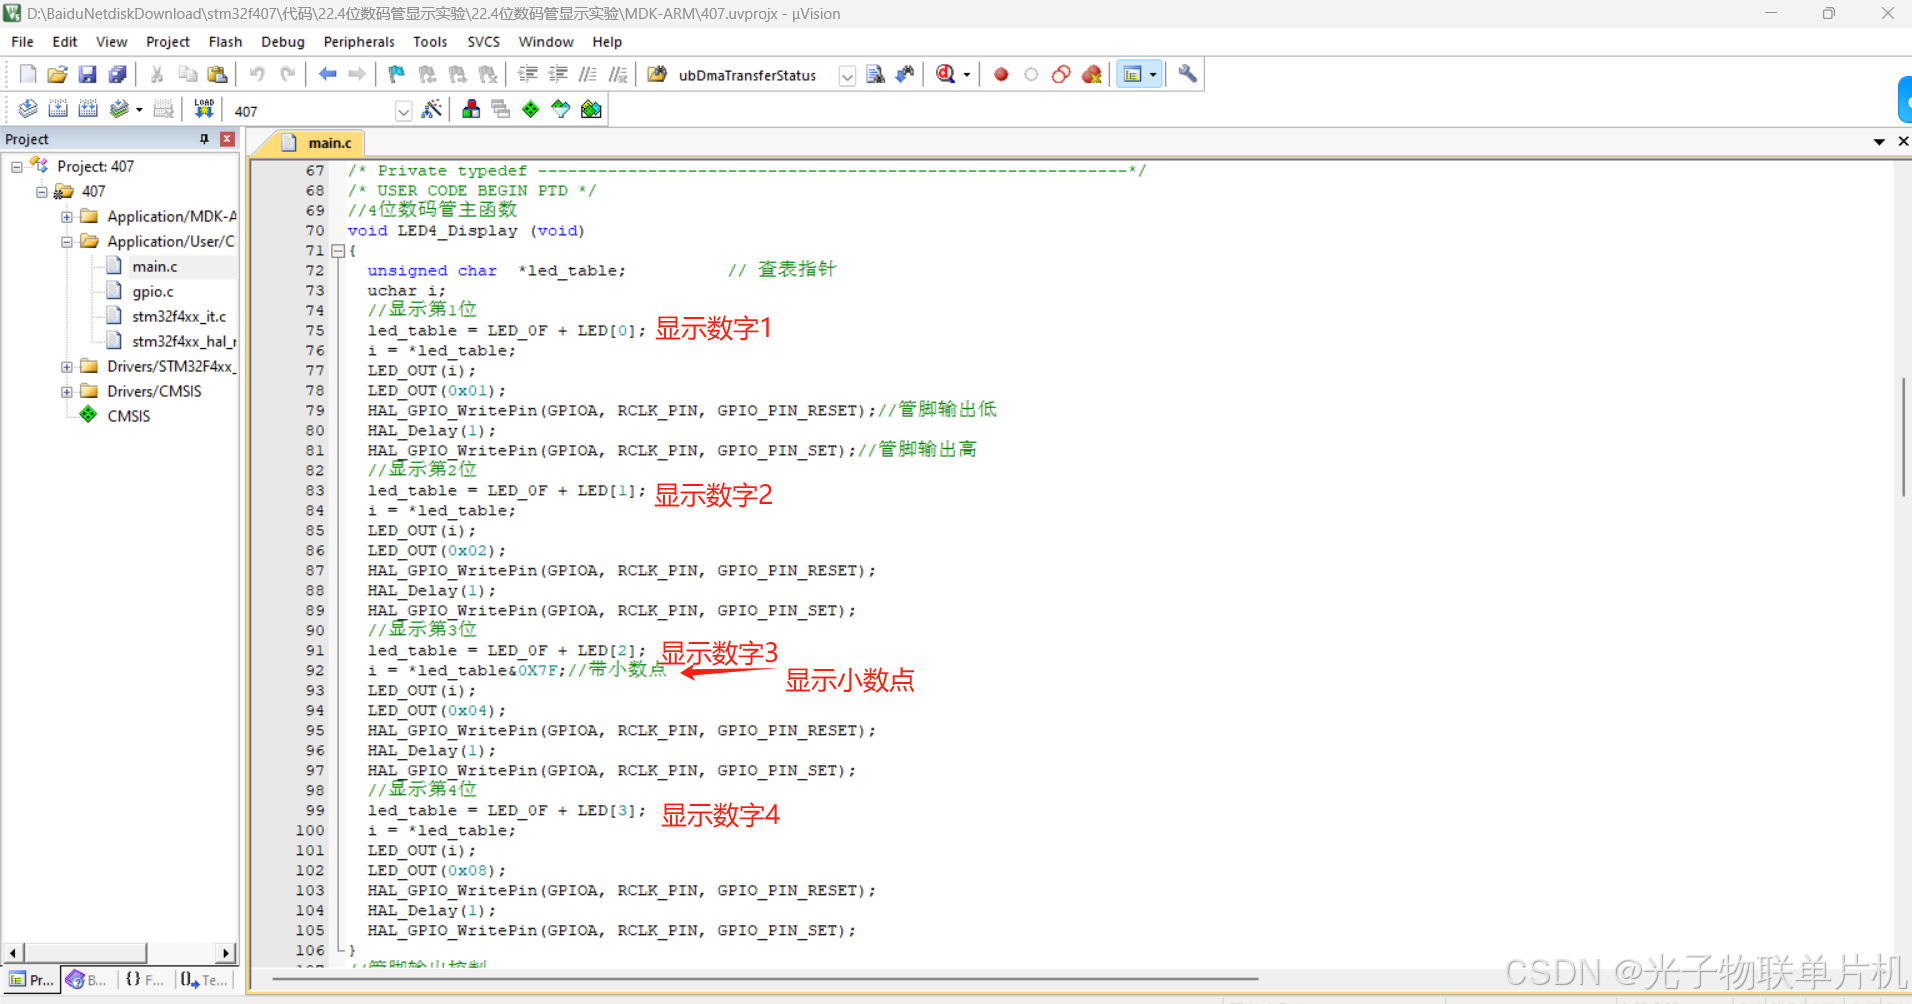Indent the selected lines

click(x=528, y=74)
